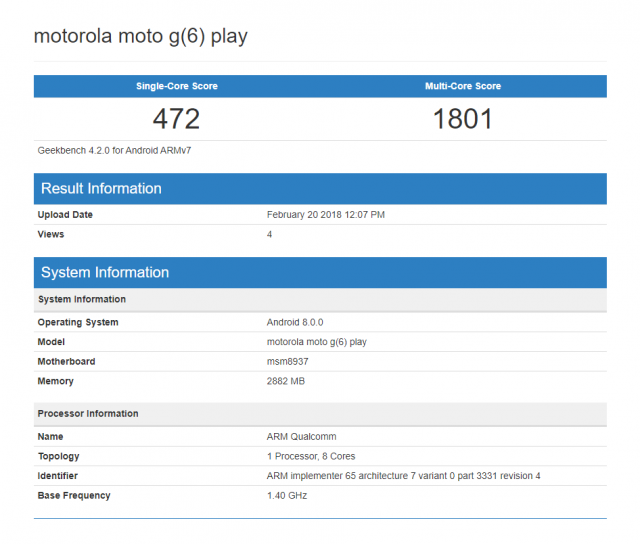
Task: Click the 2882 MB memory value
Action: point(286,381)
